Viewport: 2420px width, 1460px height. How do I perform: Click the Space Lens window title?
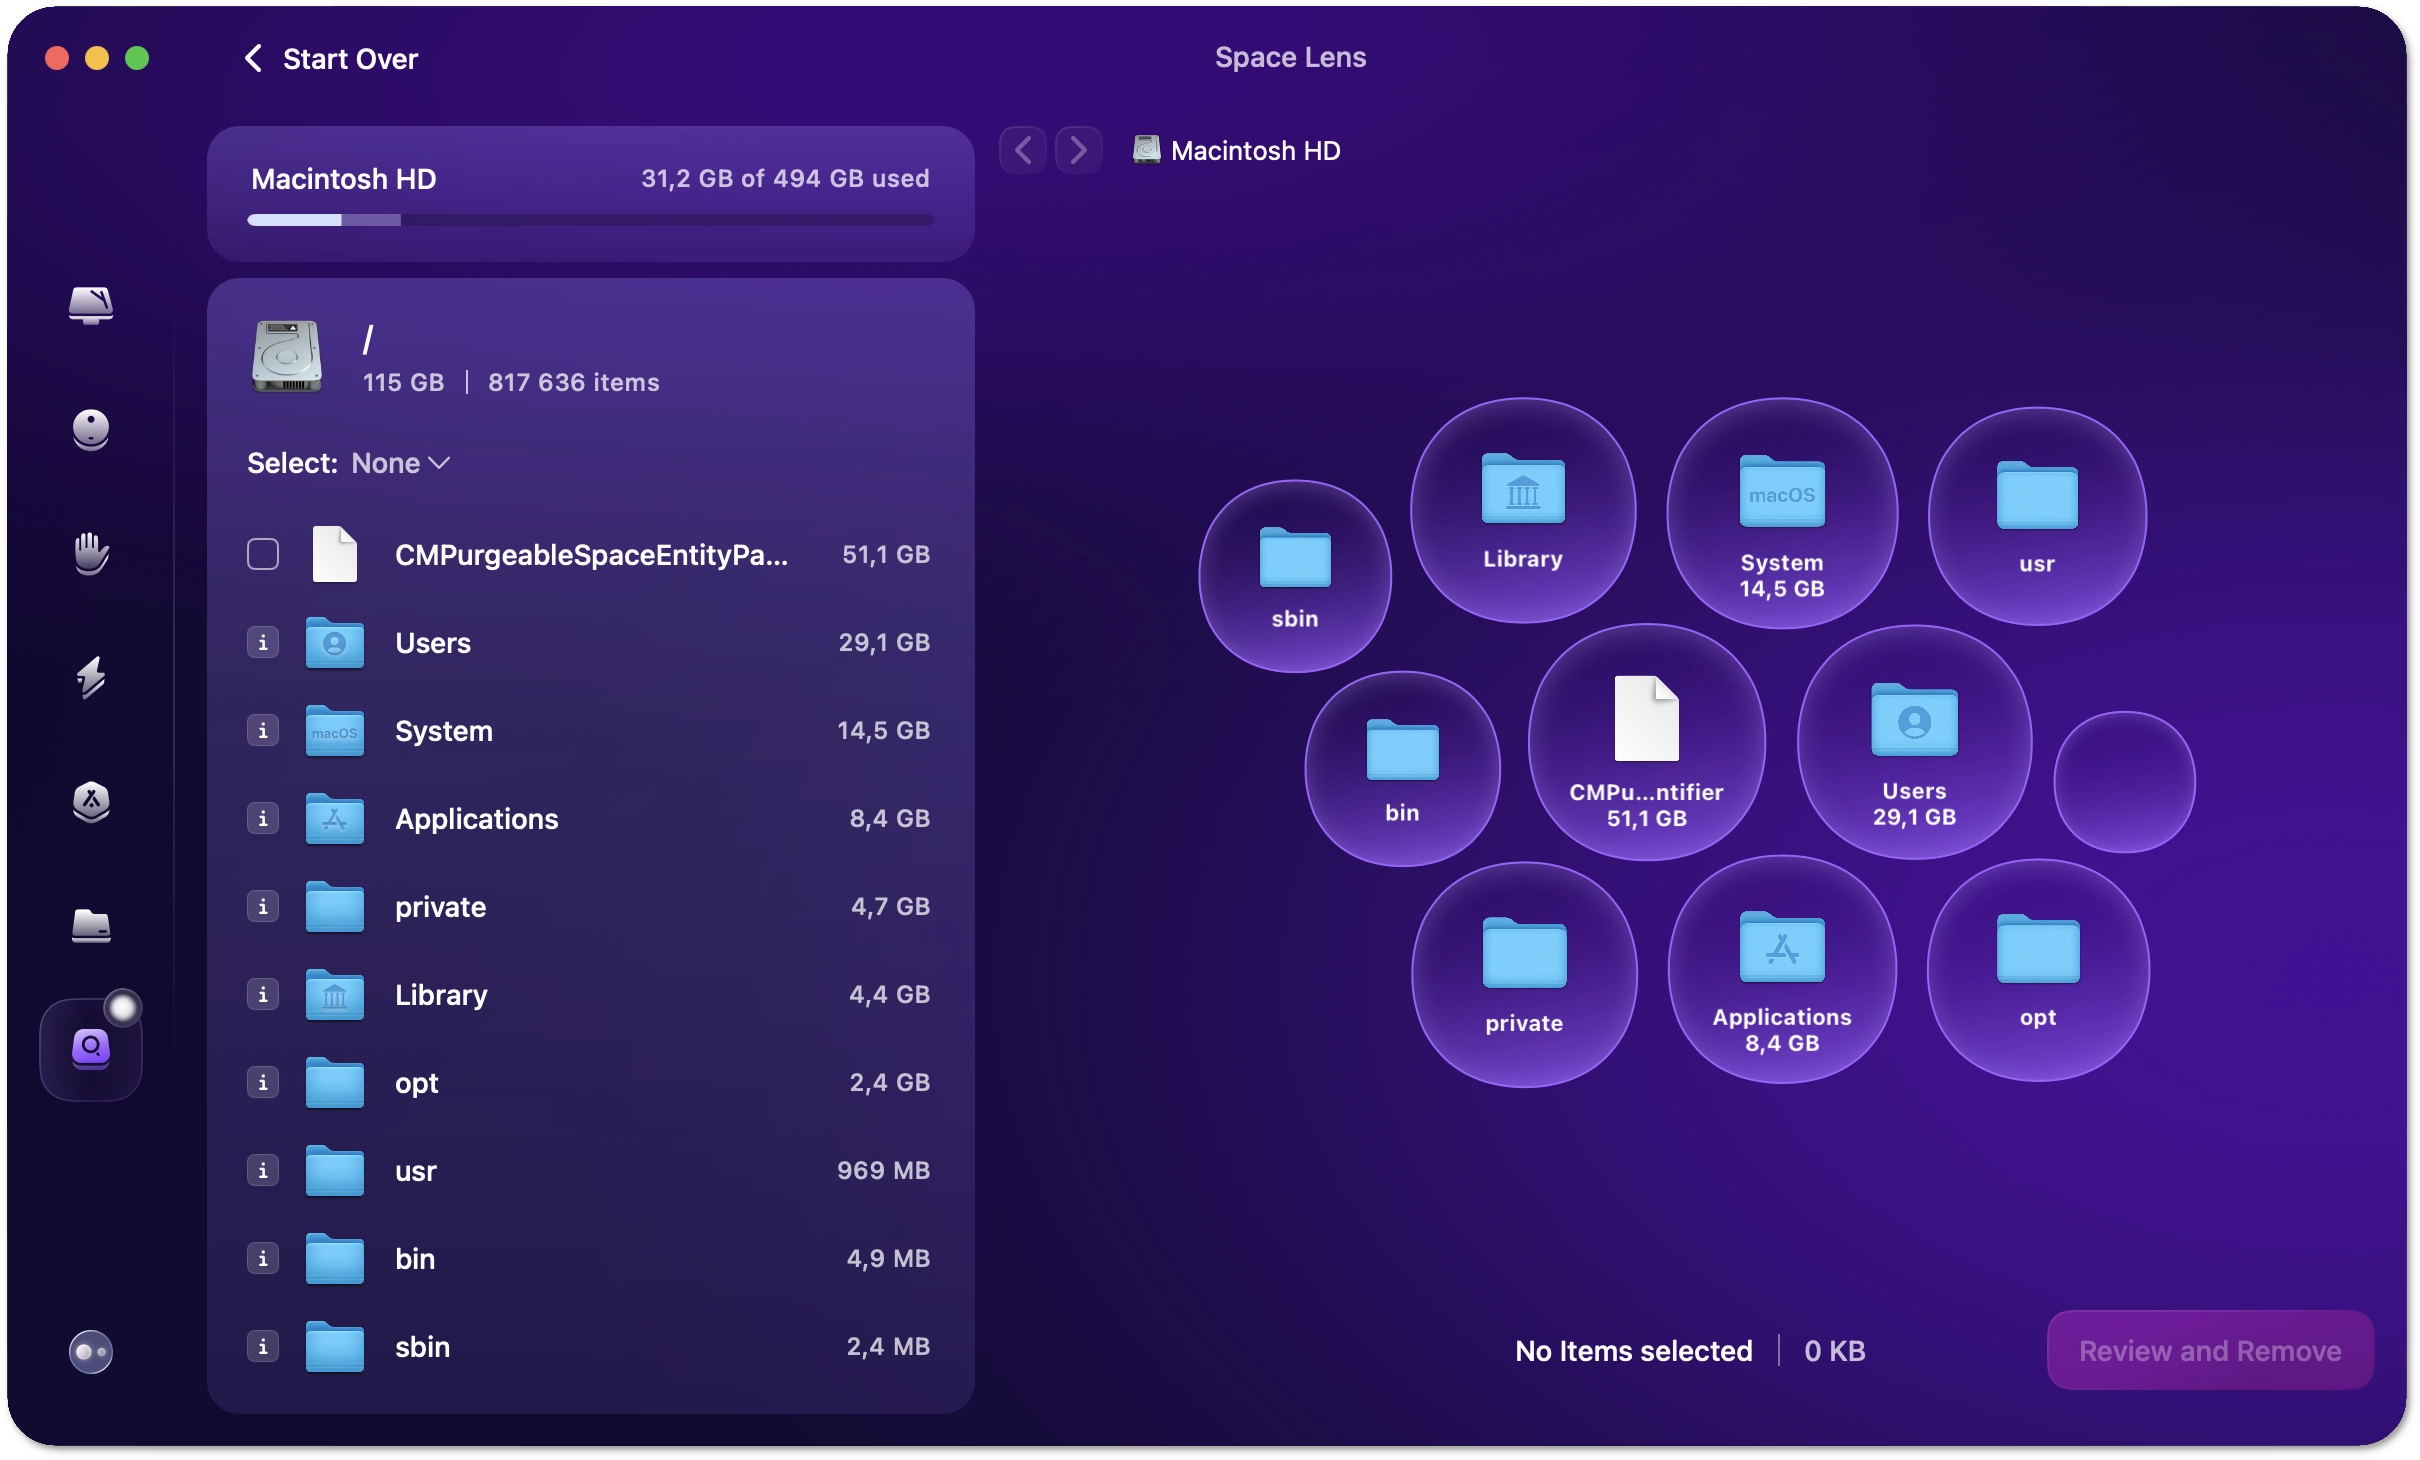1290,57
